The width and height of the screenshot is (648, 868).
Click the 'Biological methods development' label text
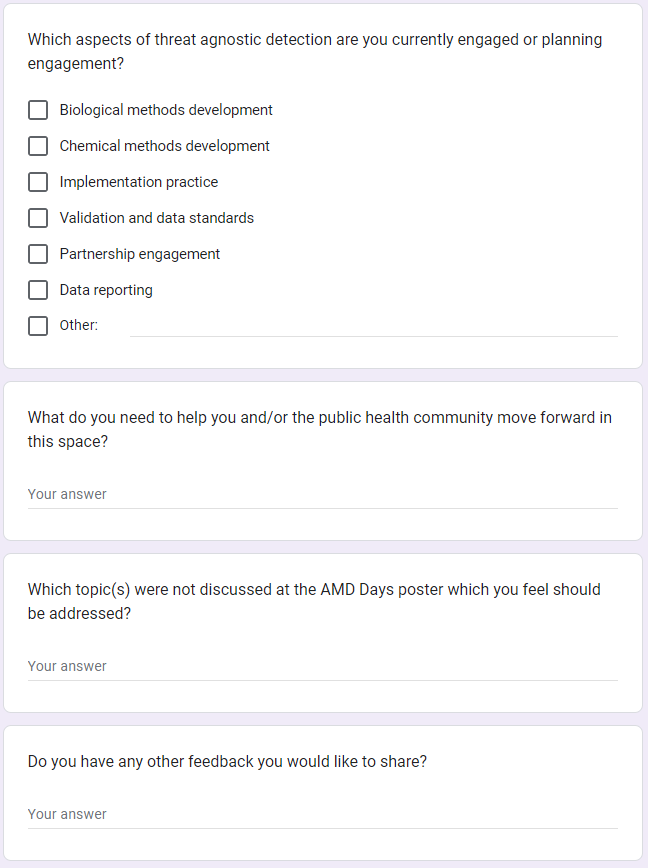(166, 110)
